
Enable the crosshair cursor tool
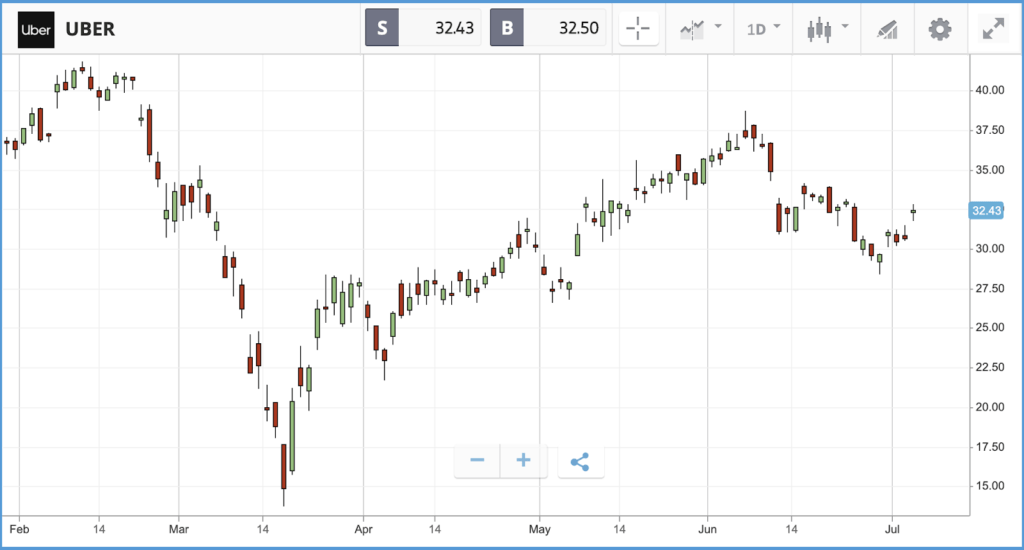click(x=638, y=29)
